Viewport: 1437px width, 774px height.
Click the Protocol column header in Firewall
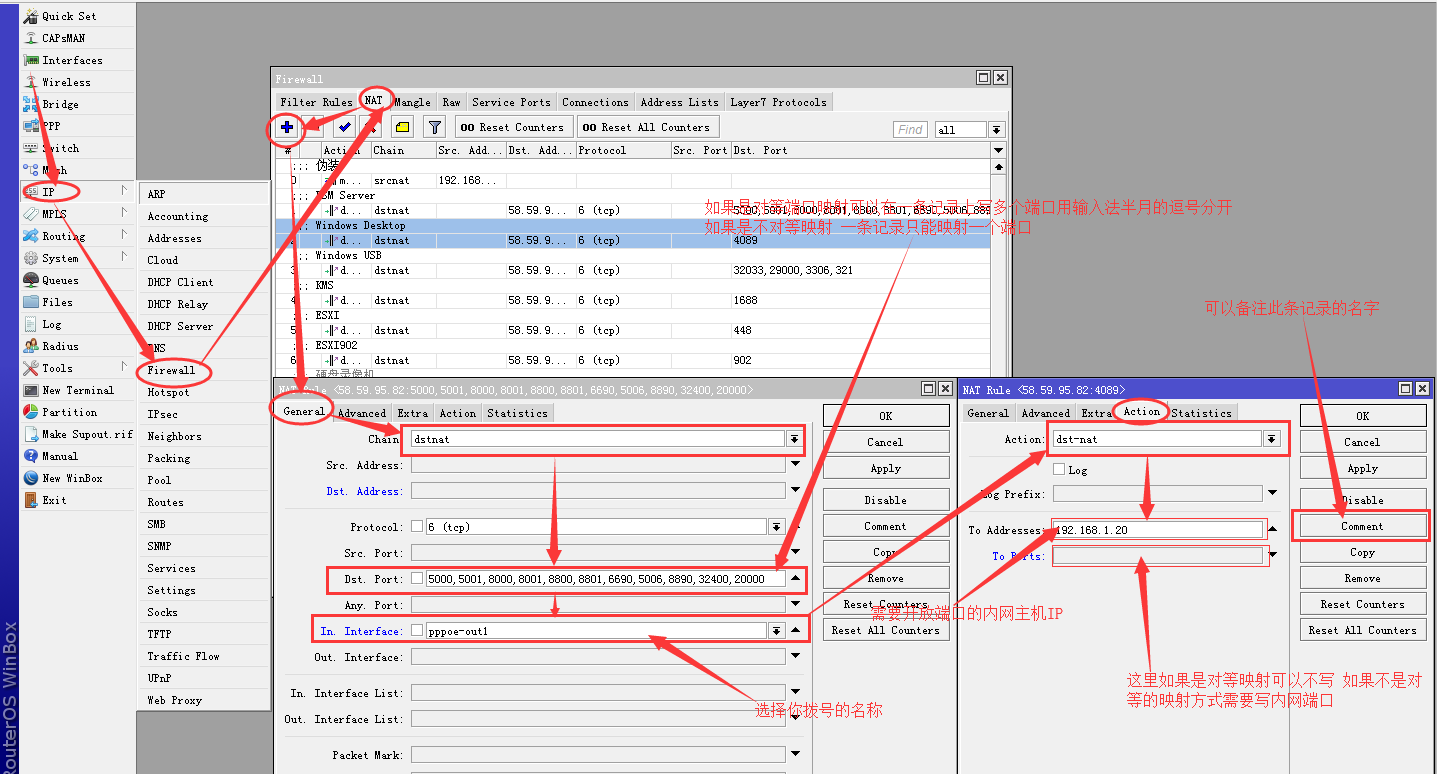coord(623,150)
